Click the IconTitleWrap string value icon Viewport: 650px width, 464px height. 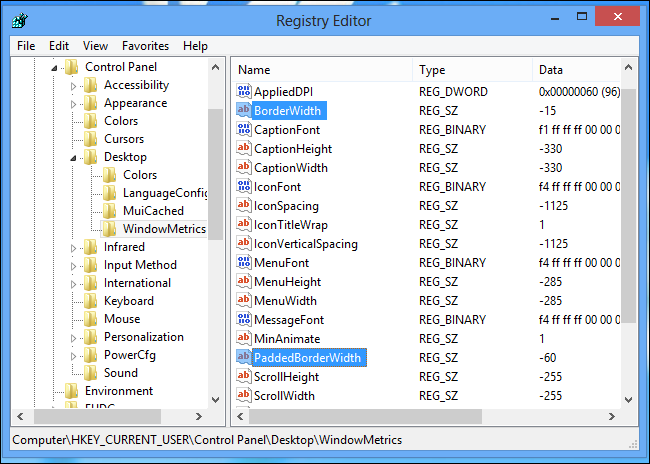[244, 225]
